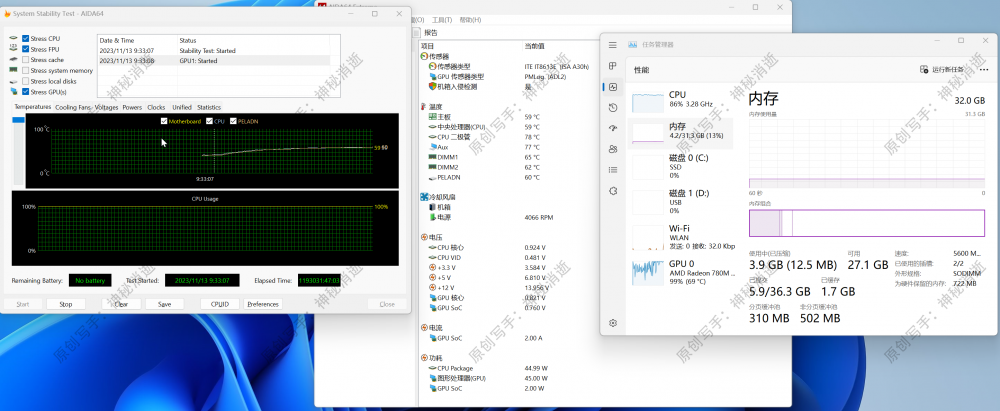Open Startup apps icon in sidebar

(x=613, y=128)
